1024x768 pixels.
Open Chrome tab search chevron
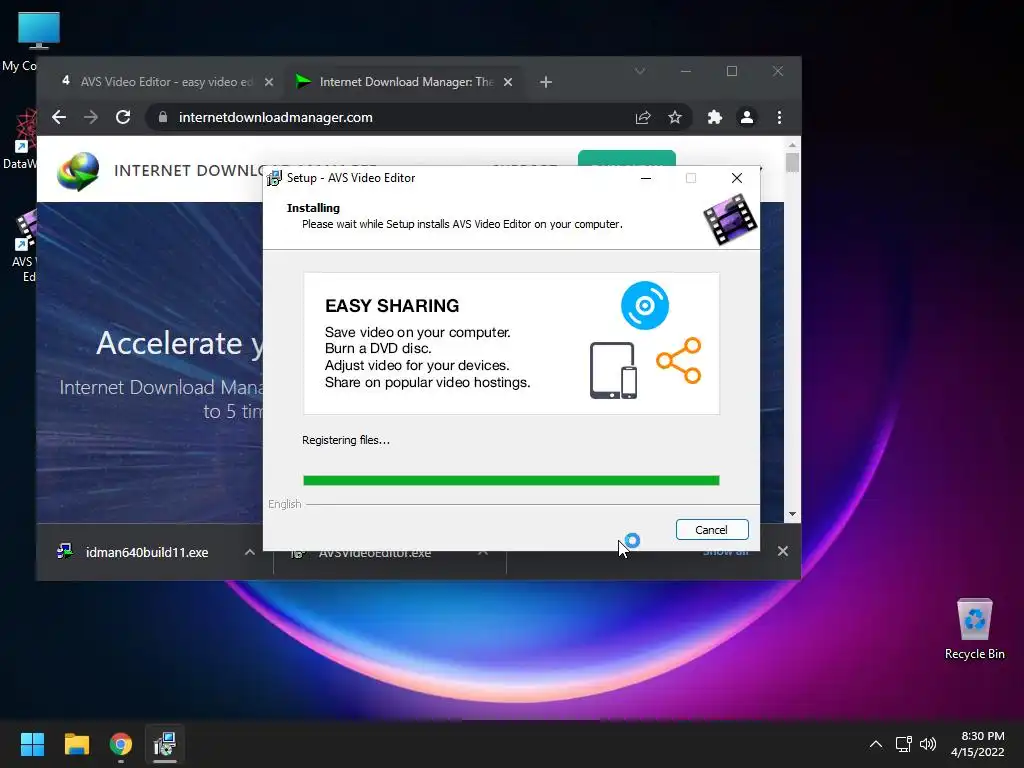pyautogui.click(x=640, y=71)
